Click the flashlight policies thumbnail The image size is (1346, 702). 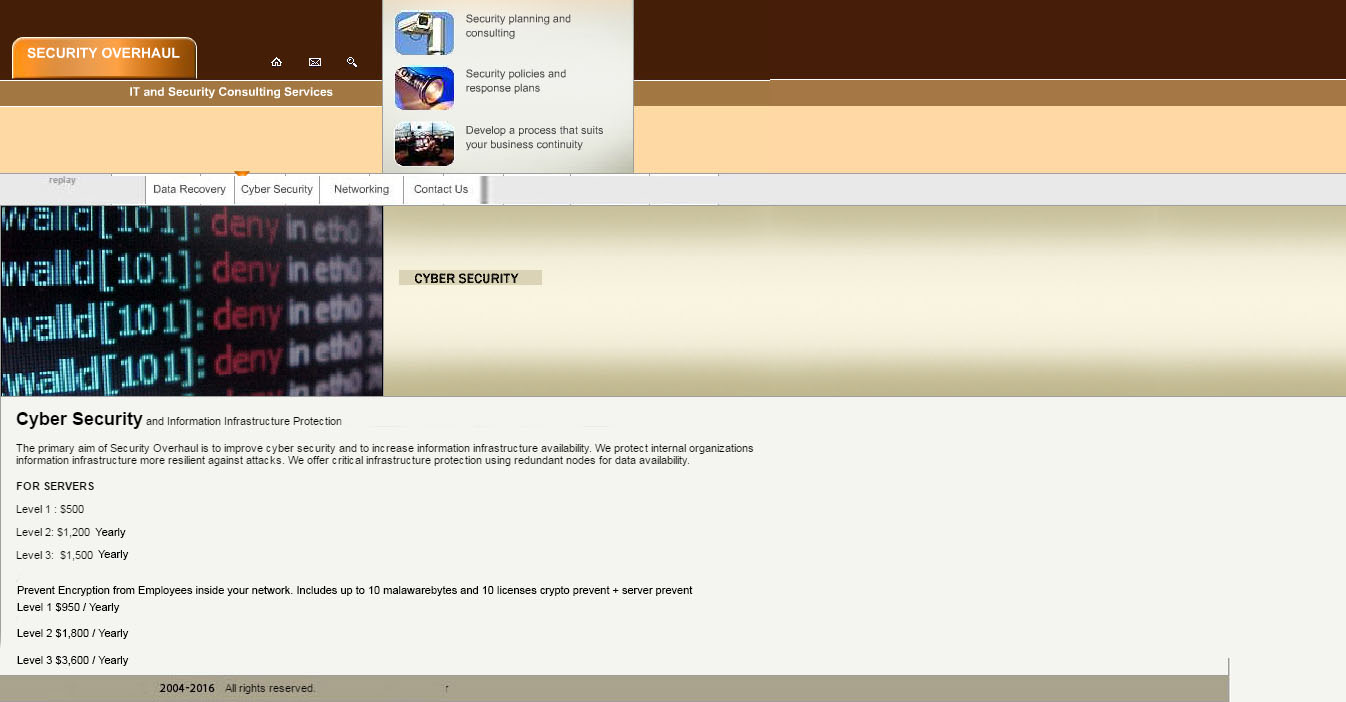424,88
